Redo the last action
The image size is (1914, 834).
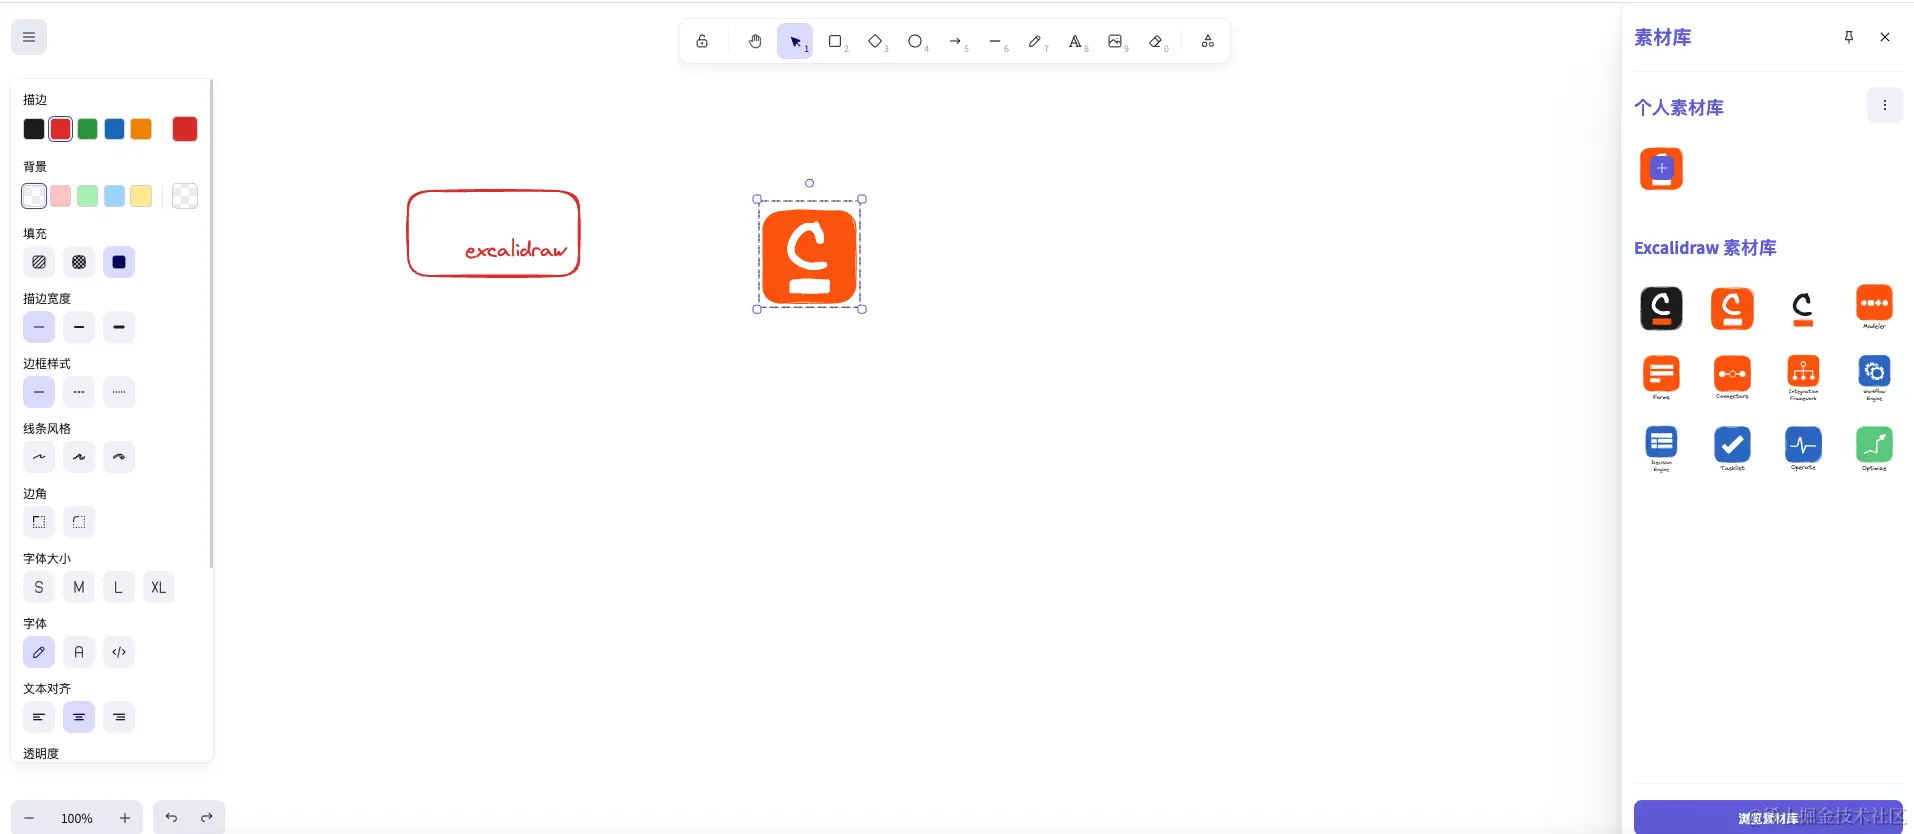[207, 818]
